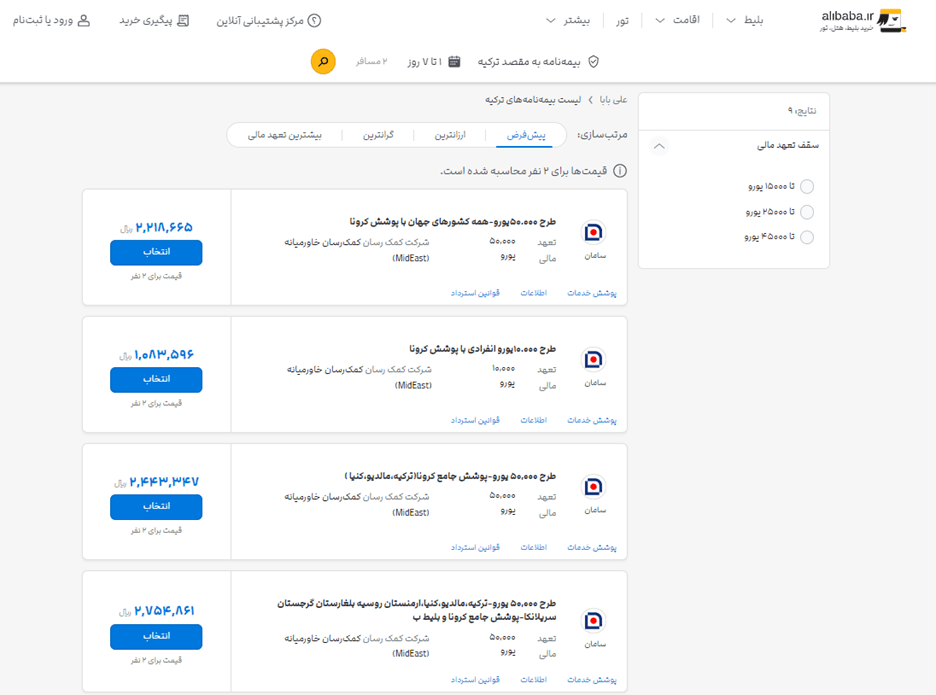Image resolution: width=936 pixels, height=695 pixels.
Task: Select the تا ۱۵۰۰۰ یورو radio option
Action: [806, 186]
